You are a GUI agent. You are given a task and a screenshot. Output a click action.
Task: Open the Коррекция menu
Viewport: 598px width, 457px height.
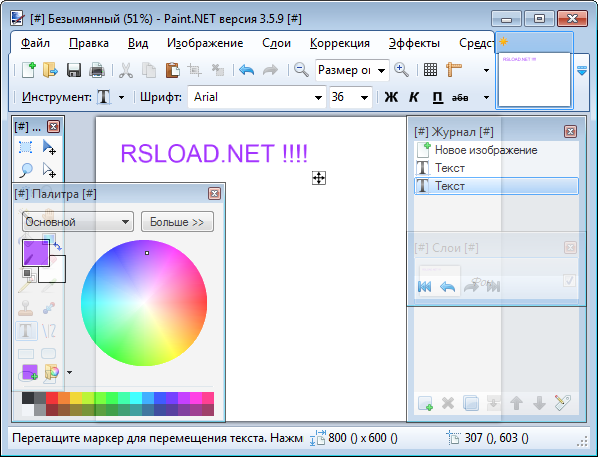(x=339, y=43)
